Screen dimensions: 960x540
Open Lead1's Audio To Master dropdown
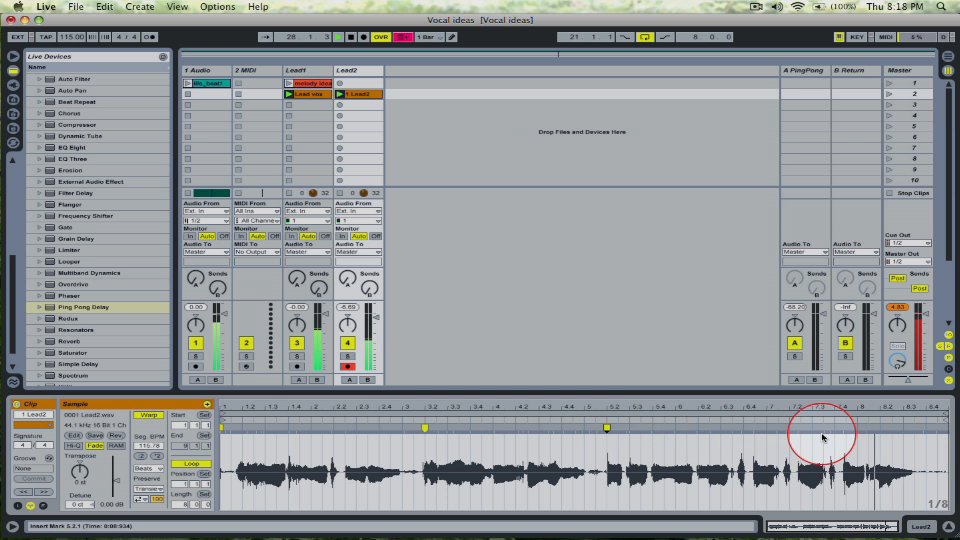(307, 252)
